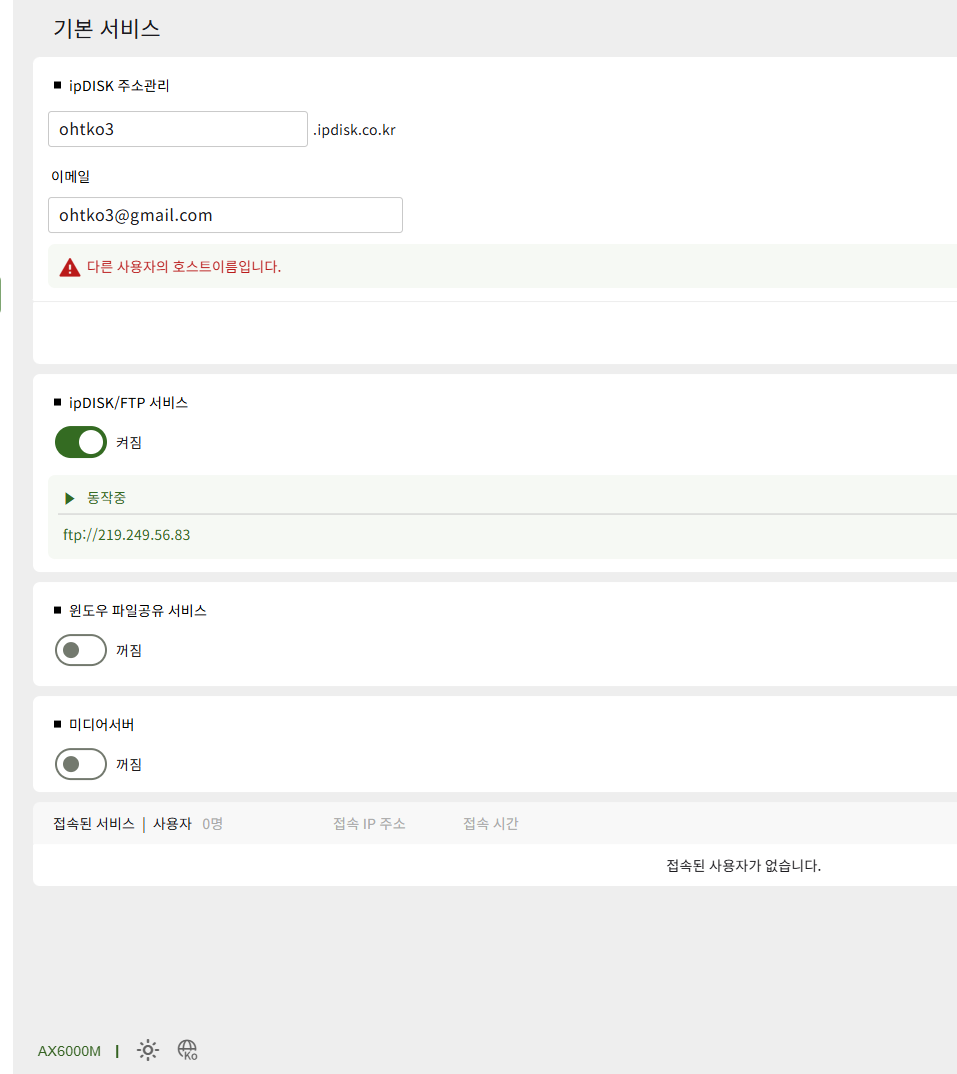The image size is (957, 1074).
Task: Turn off the ipDISK/FTP 서비스 switch
Action: coord(81,442)
